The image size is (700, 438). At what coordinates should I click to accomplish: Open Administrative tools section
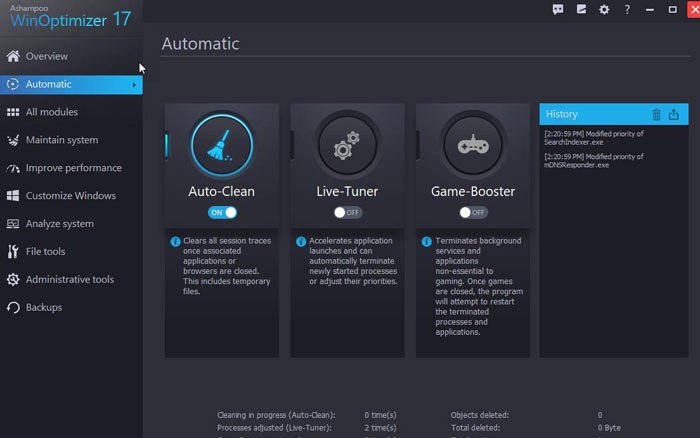(71, 279)
